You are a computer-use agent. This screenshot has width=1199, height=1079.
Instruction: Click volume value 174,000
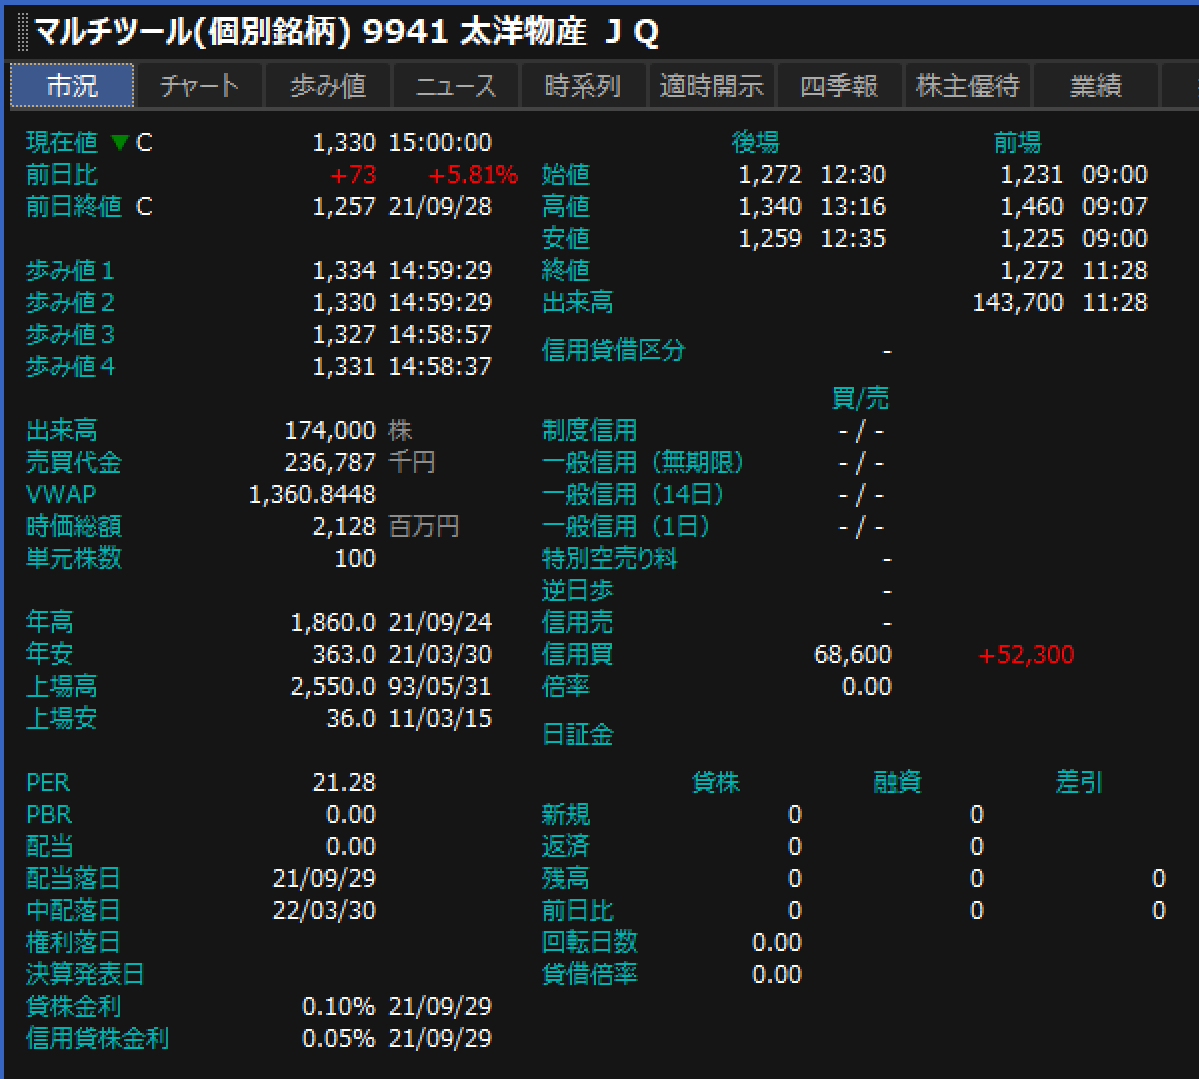tap(330, 431)
